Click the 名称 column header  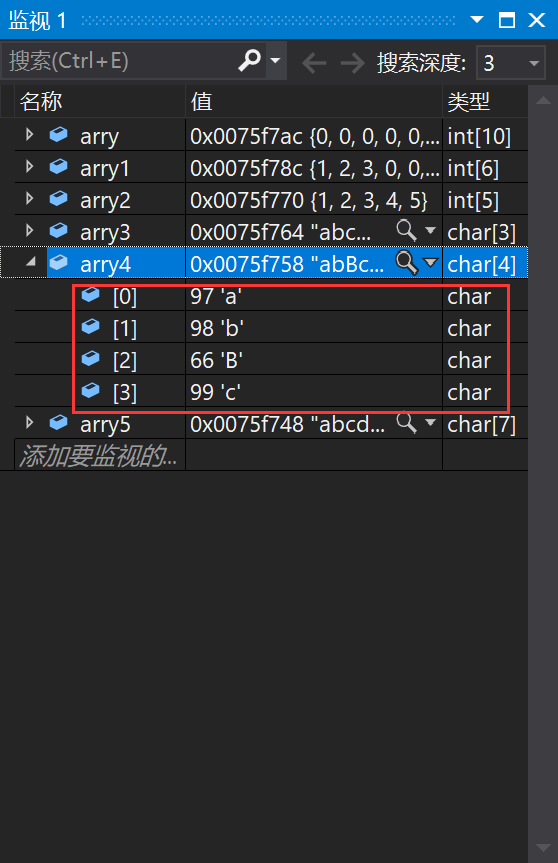[x=100, y=101]
